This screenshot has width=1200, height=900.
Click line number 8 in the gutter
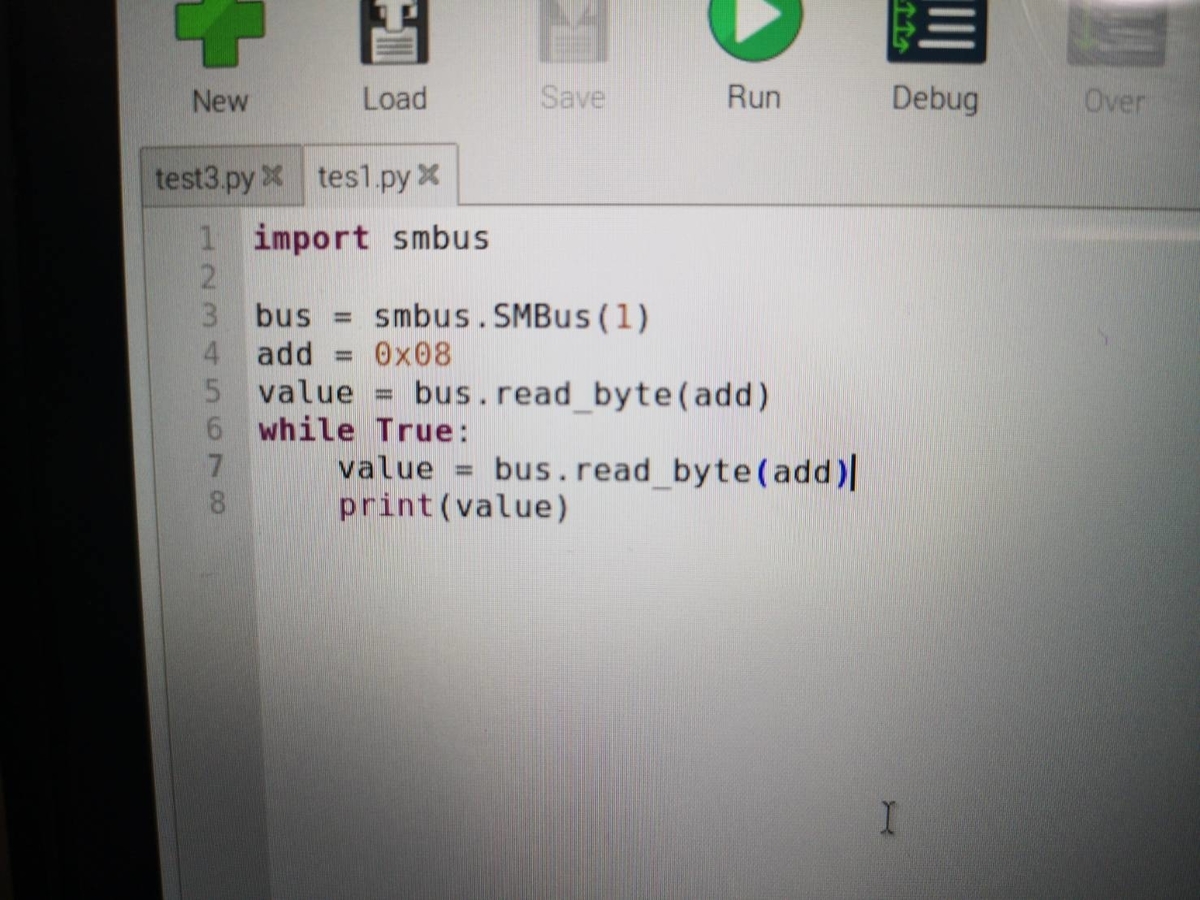pos(218,503)
